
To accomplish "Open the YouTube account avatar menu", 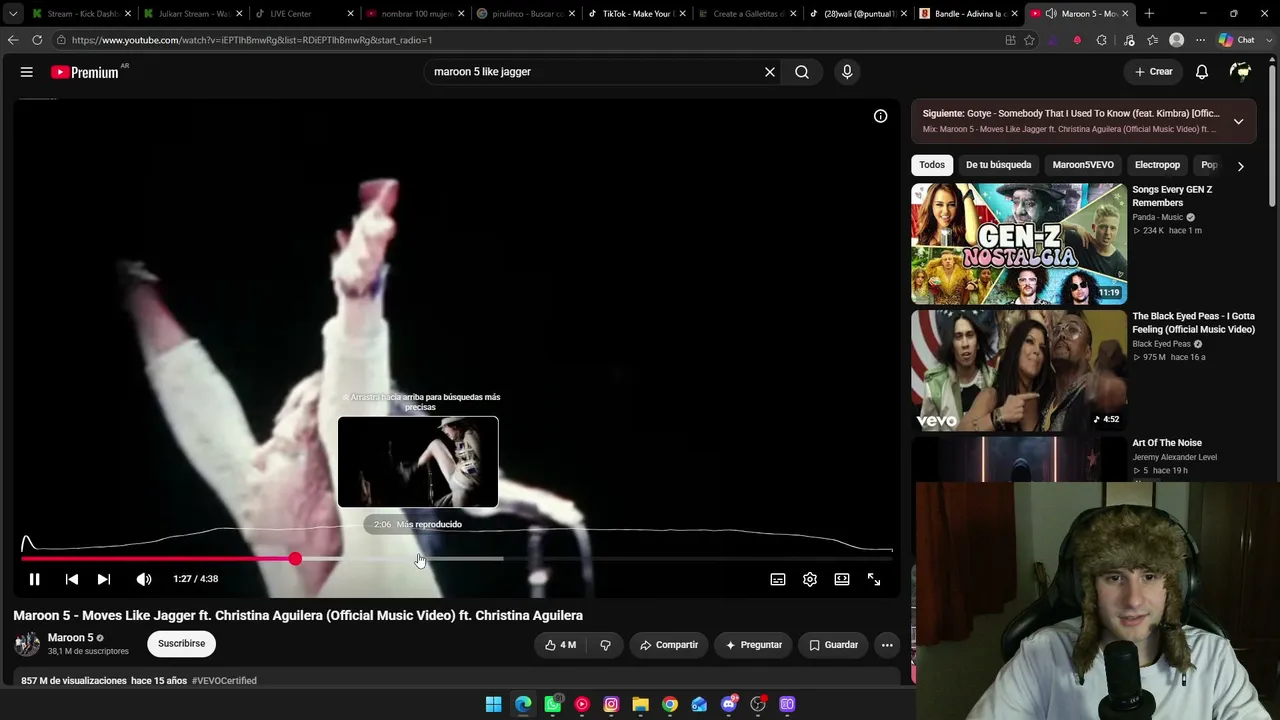I will coord(1241,72).
